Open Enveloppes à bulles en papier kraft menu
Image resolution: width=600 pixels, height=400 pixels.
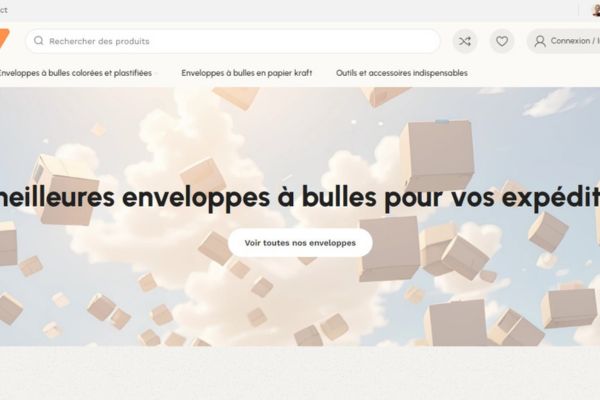click(247, 73)
